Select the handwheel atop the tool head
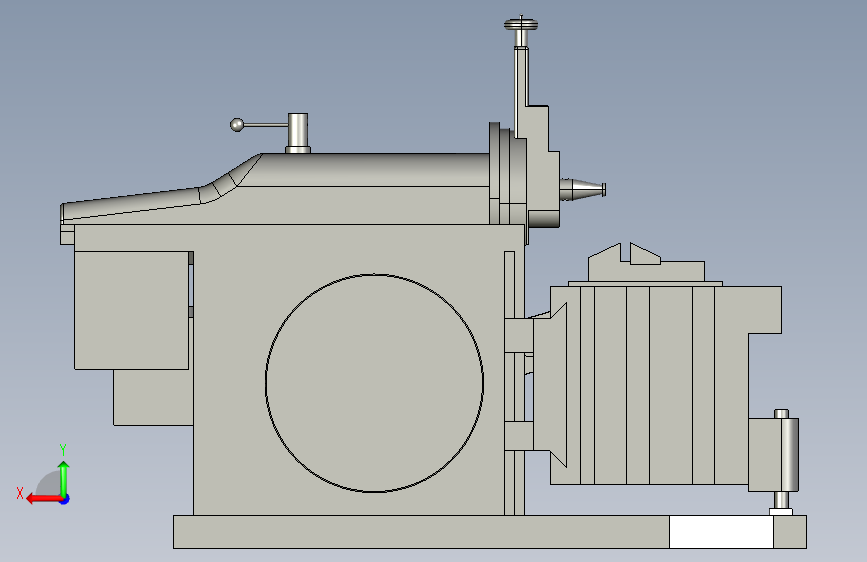 click(521, 24)
